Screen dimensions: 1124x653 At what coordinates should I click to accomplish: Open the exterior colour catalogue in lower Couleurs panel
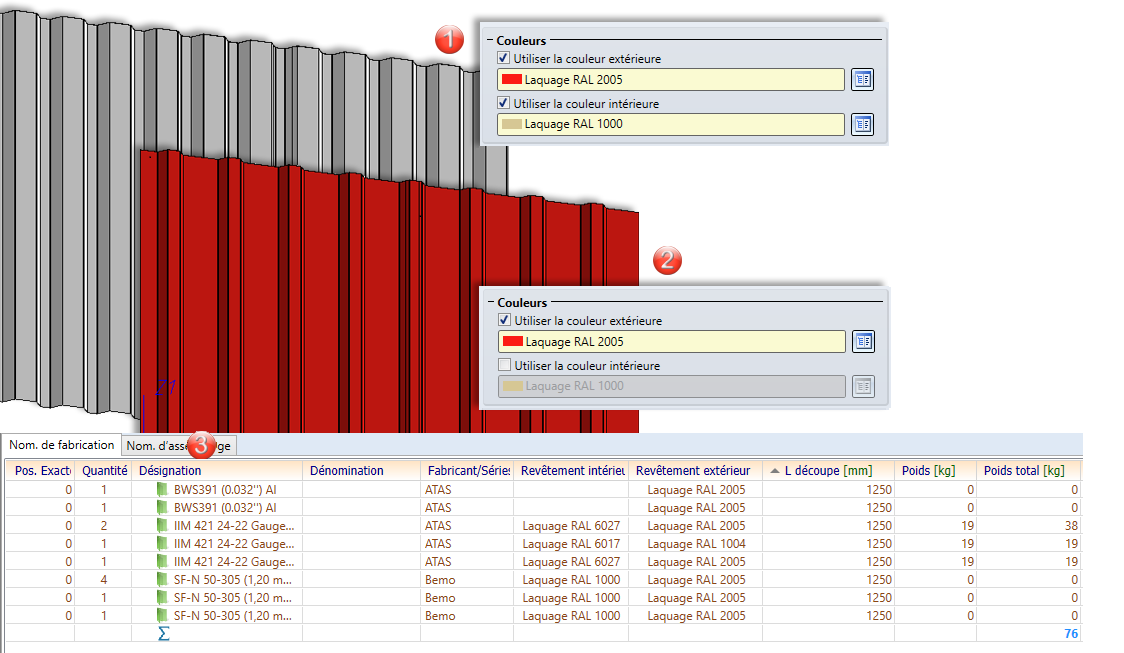pos(864,342)
